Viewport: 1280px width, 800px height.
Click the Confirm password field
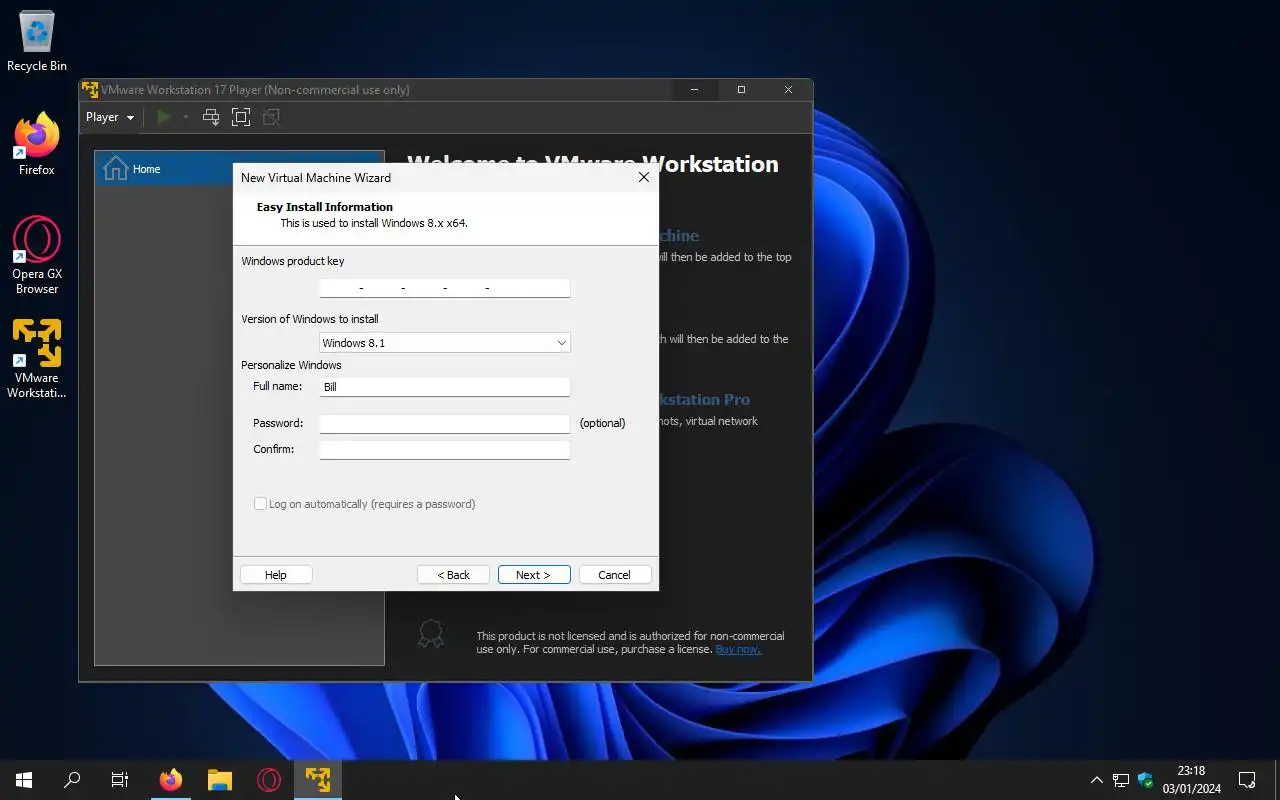tap(444, 450)
